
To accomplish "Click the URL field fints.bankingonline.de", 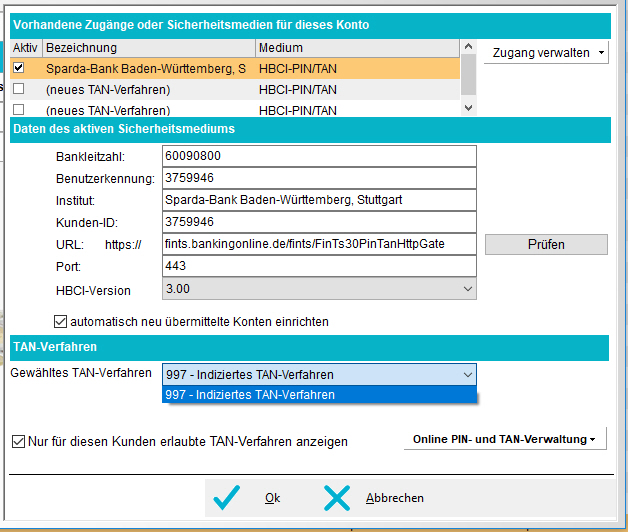I will click(x=319, y=244).
